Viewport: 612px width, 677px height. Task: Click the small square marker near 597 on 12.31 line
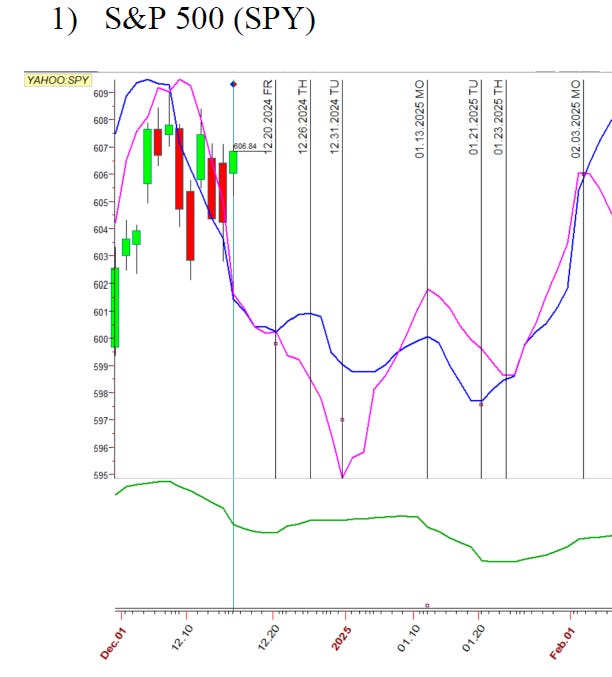point(342,420)
